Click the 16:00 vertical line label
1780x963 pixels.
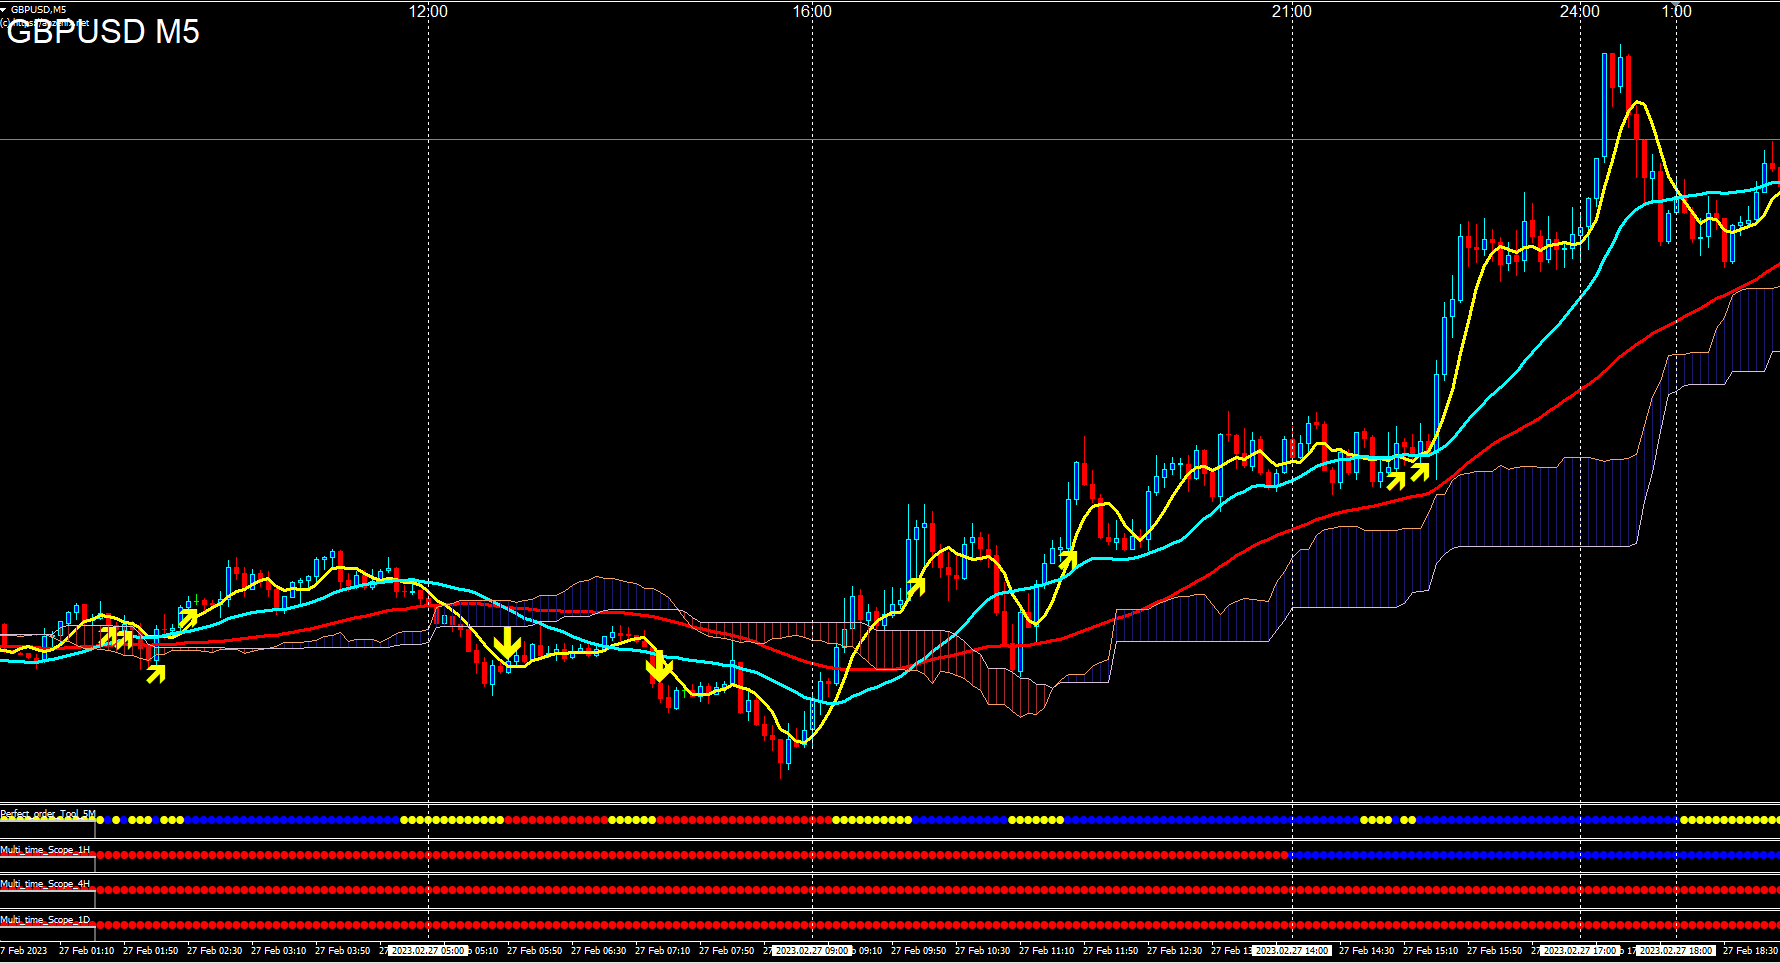812,11
